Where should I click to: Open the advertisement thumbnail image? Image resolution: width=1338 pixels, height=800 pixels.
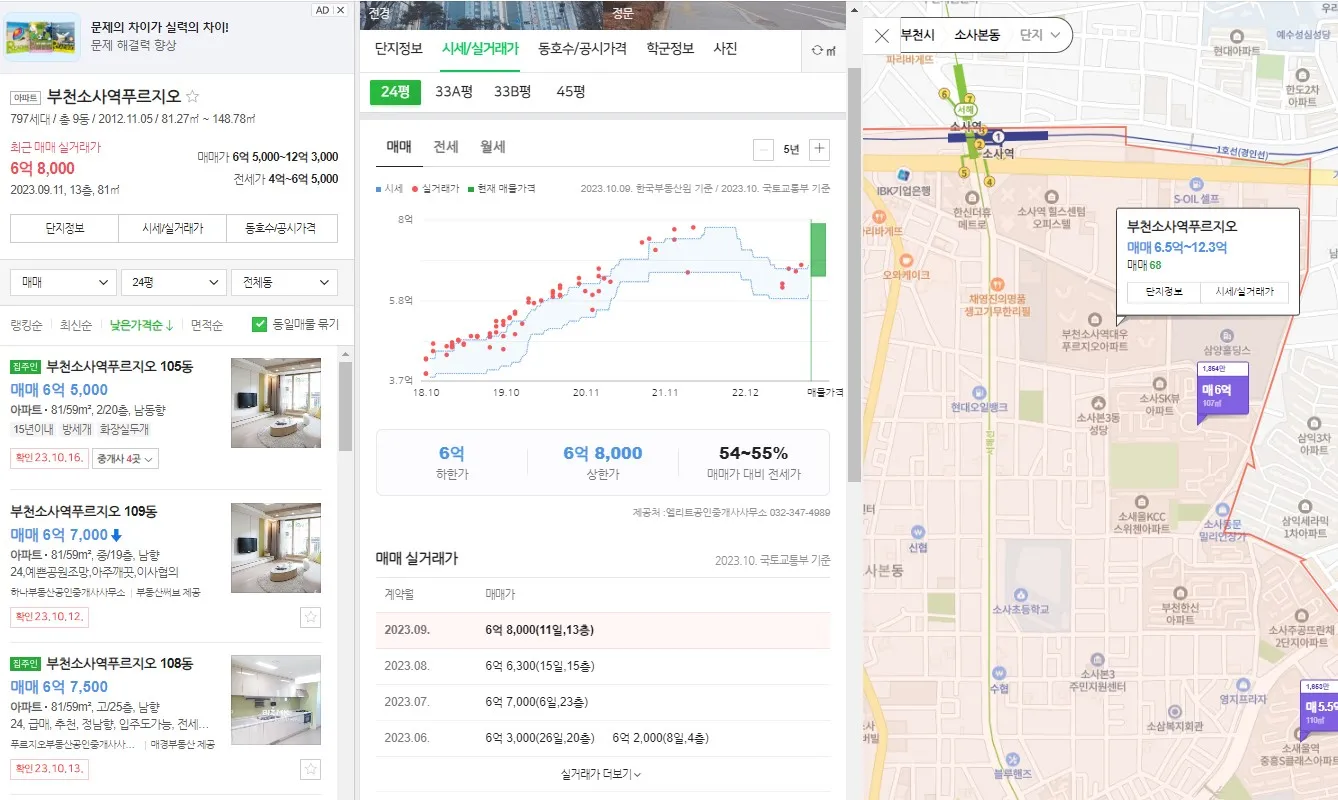pyautogui.click(x=42, y=37)
